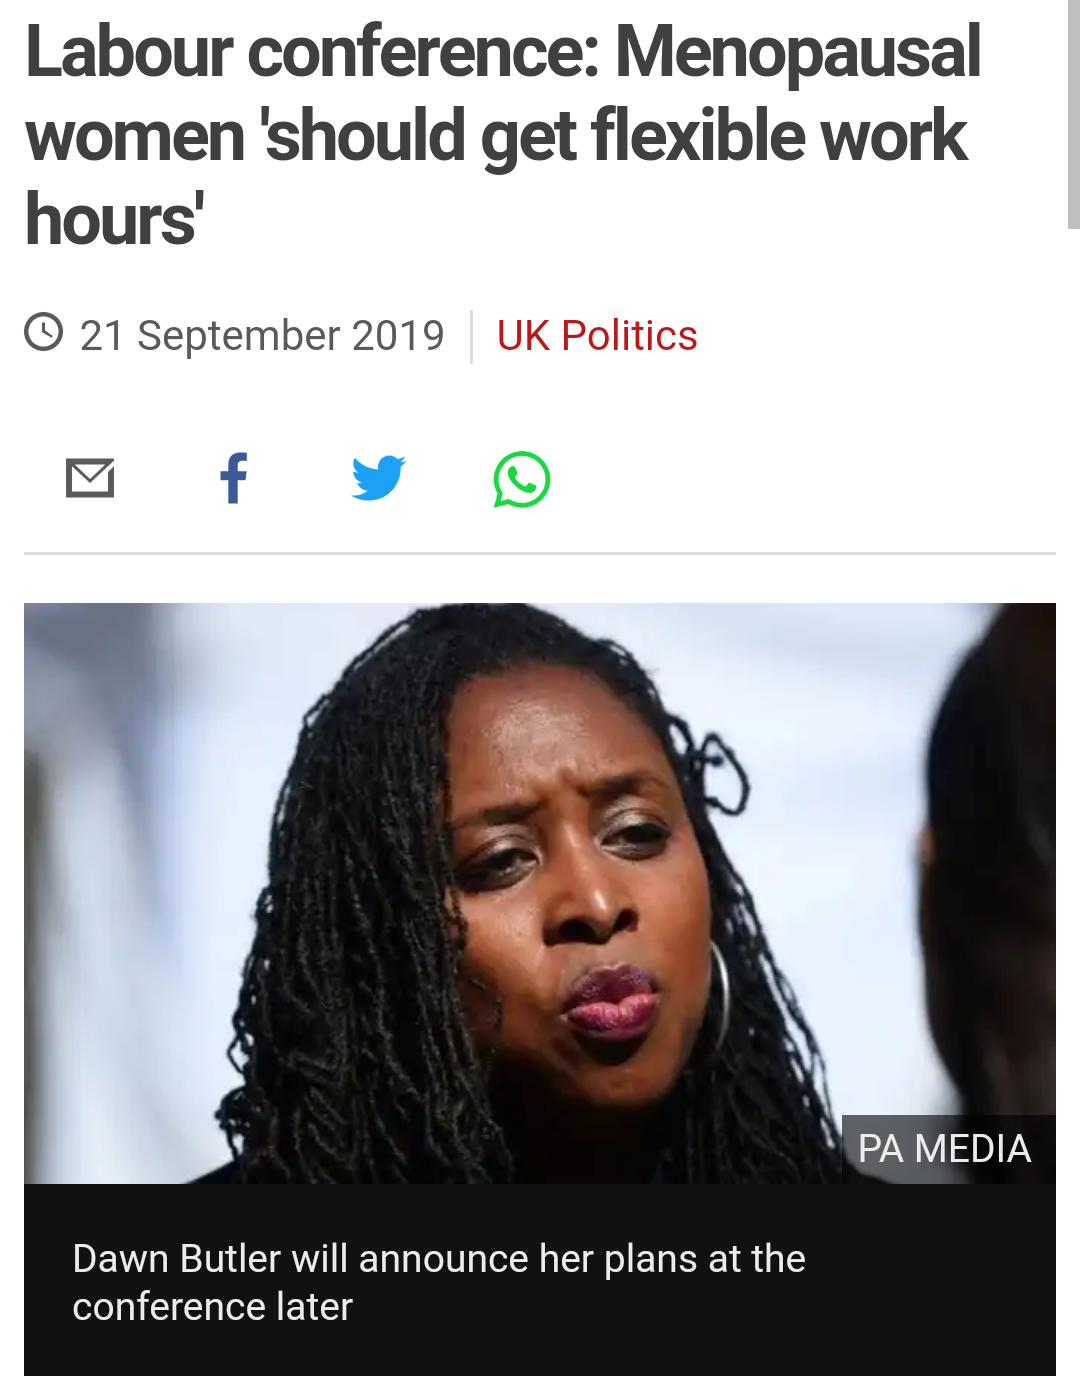Select the 21 September 2019 date text
Image resolution: width=1080 pixels, height=1384 pixels.
coord(262,335)
